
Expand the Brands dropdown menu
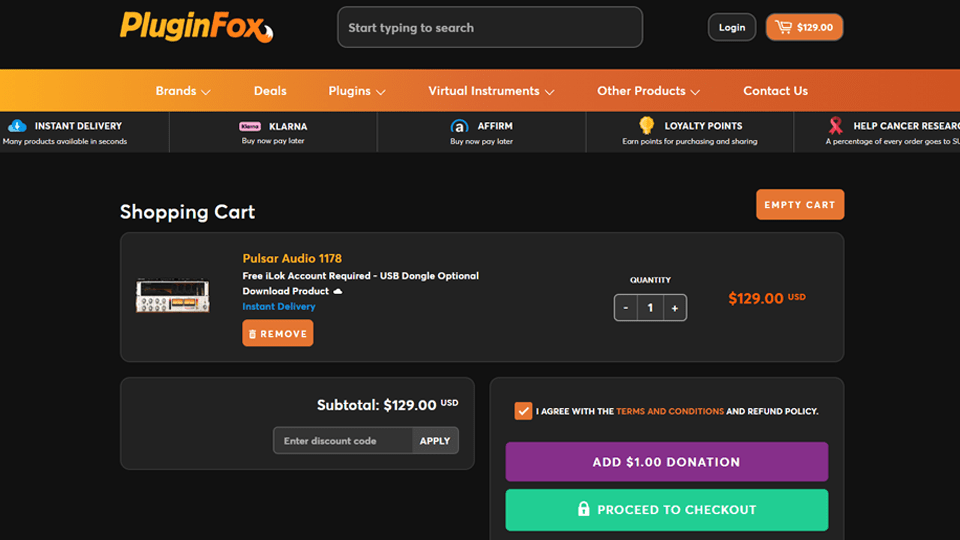coord(183,91)
